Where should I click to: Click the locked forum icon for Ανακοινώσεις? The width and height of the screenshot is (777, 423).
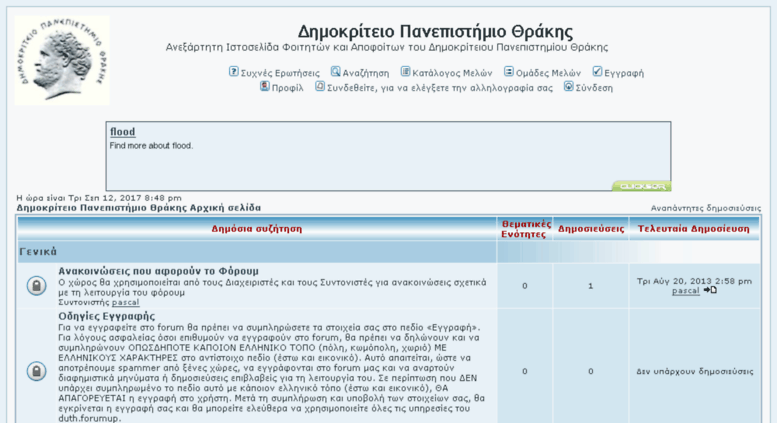pyautogui.click(x=36, y=286)
